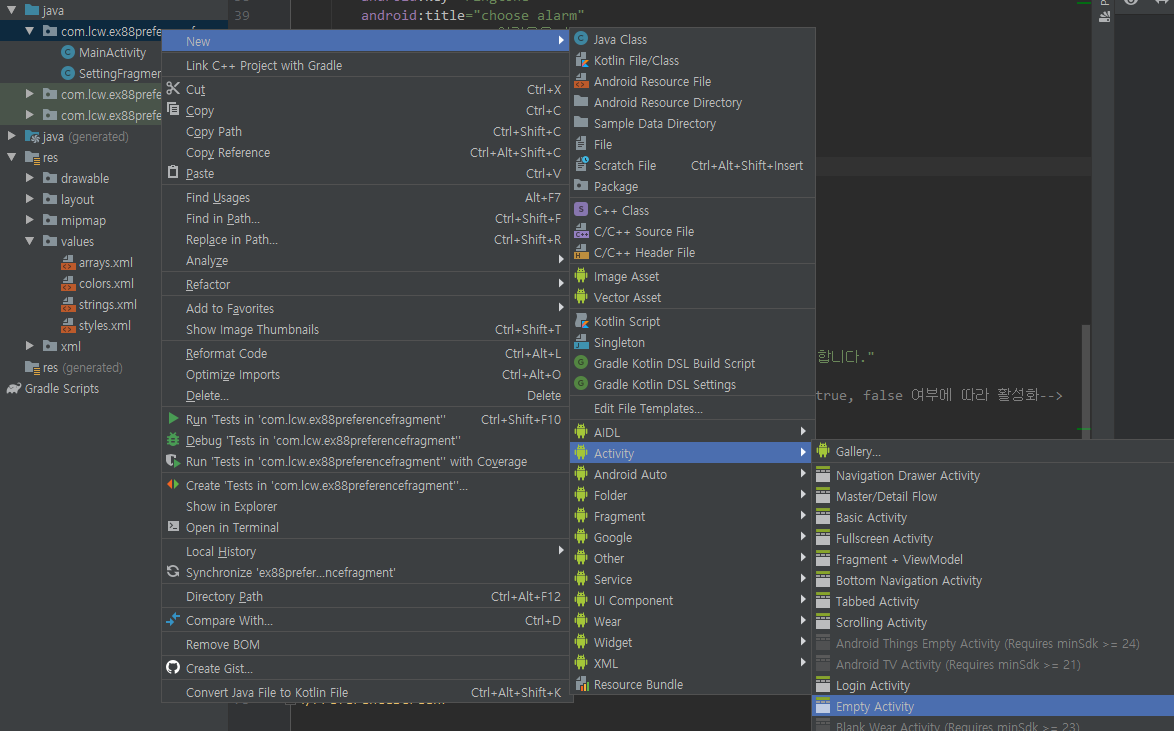Click the Image Asset android icon
1174x731 pixels.
[581, 276]
